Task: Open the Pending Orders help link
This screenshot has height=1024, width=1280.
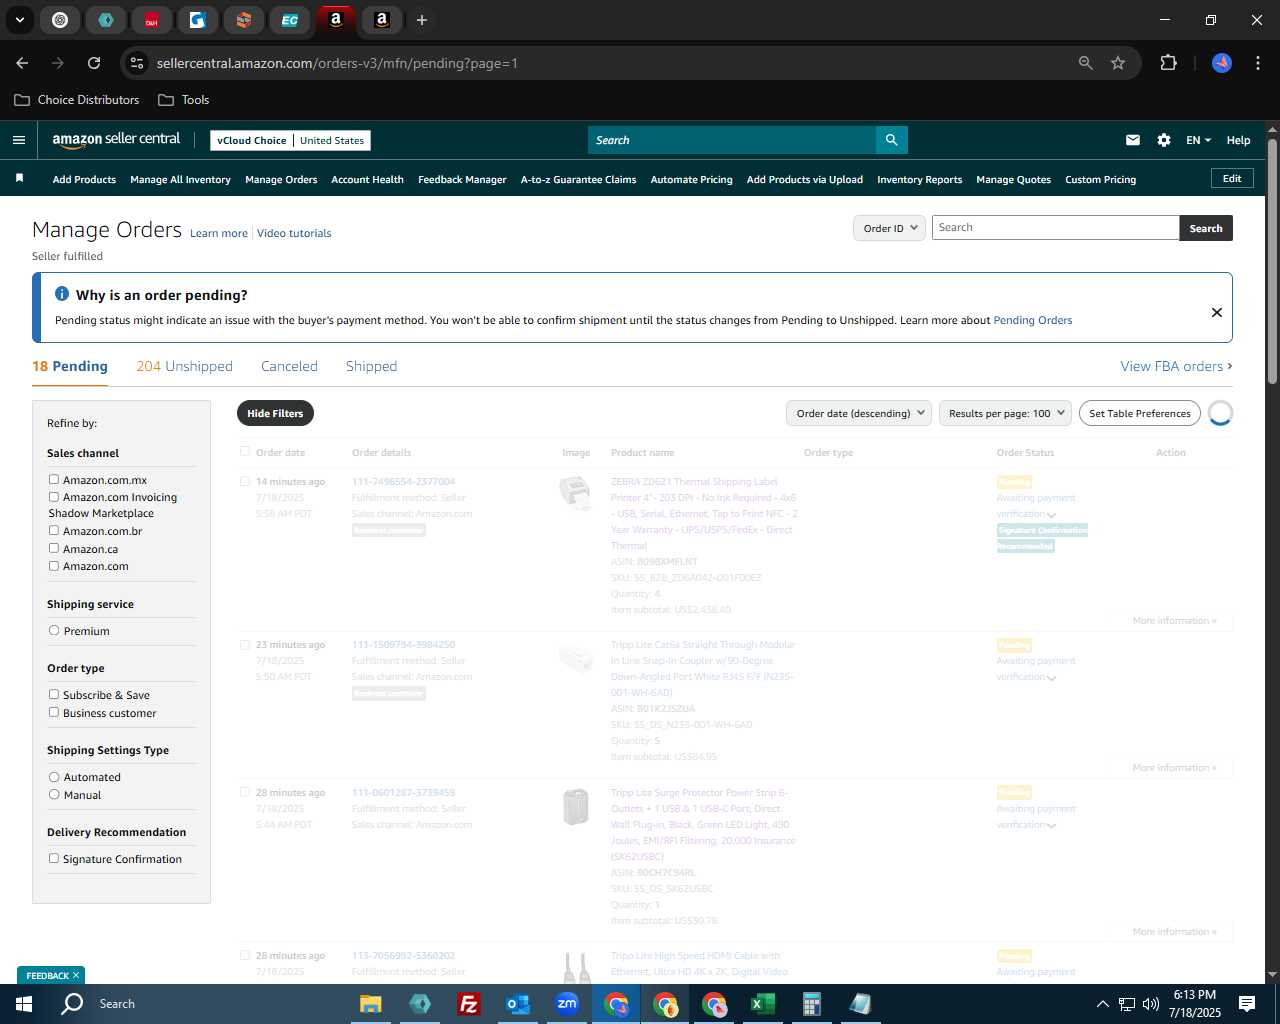Action: tap(1032, 320)
